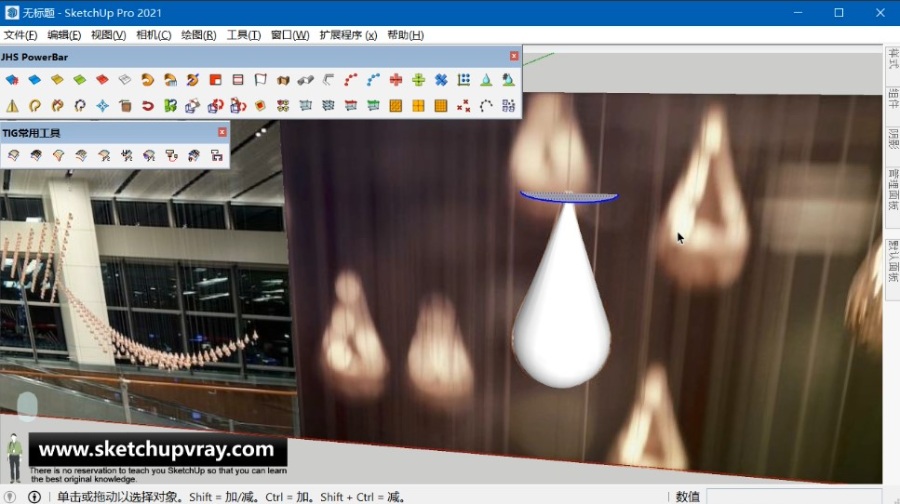Click the orange hatched square icon
The height and width of the screenshot is (504, 900).
396,106
